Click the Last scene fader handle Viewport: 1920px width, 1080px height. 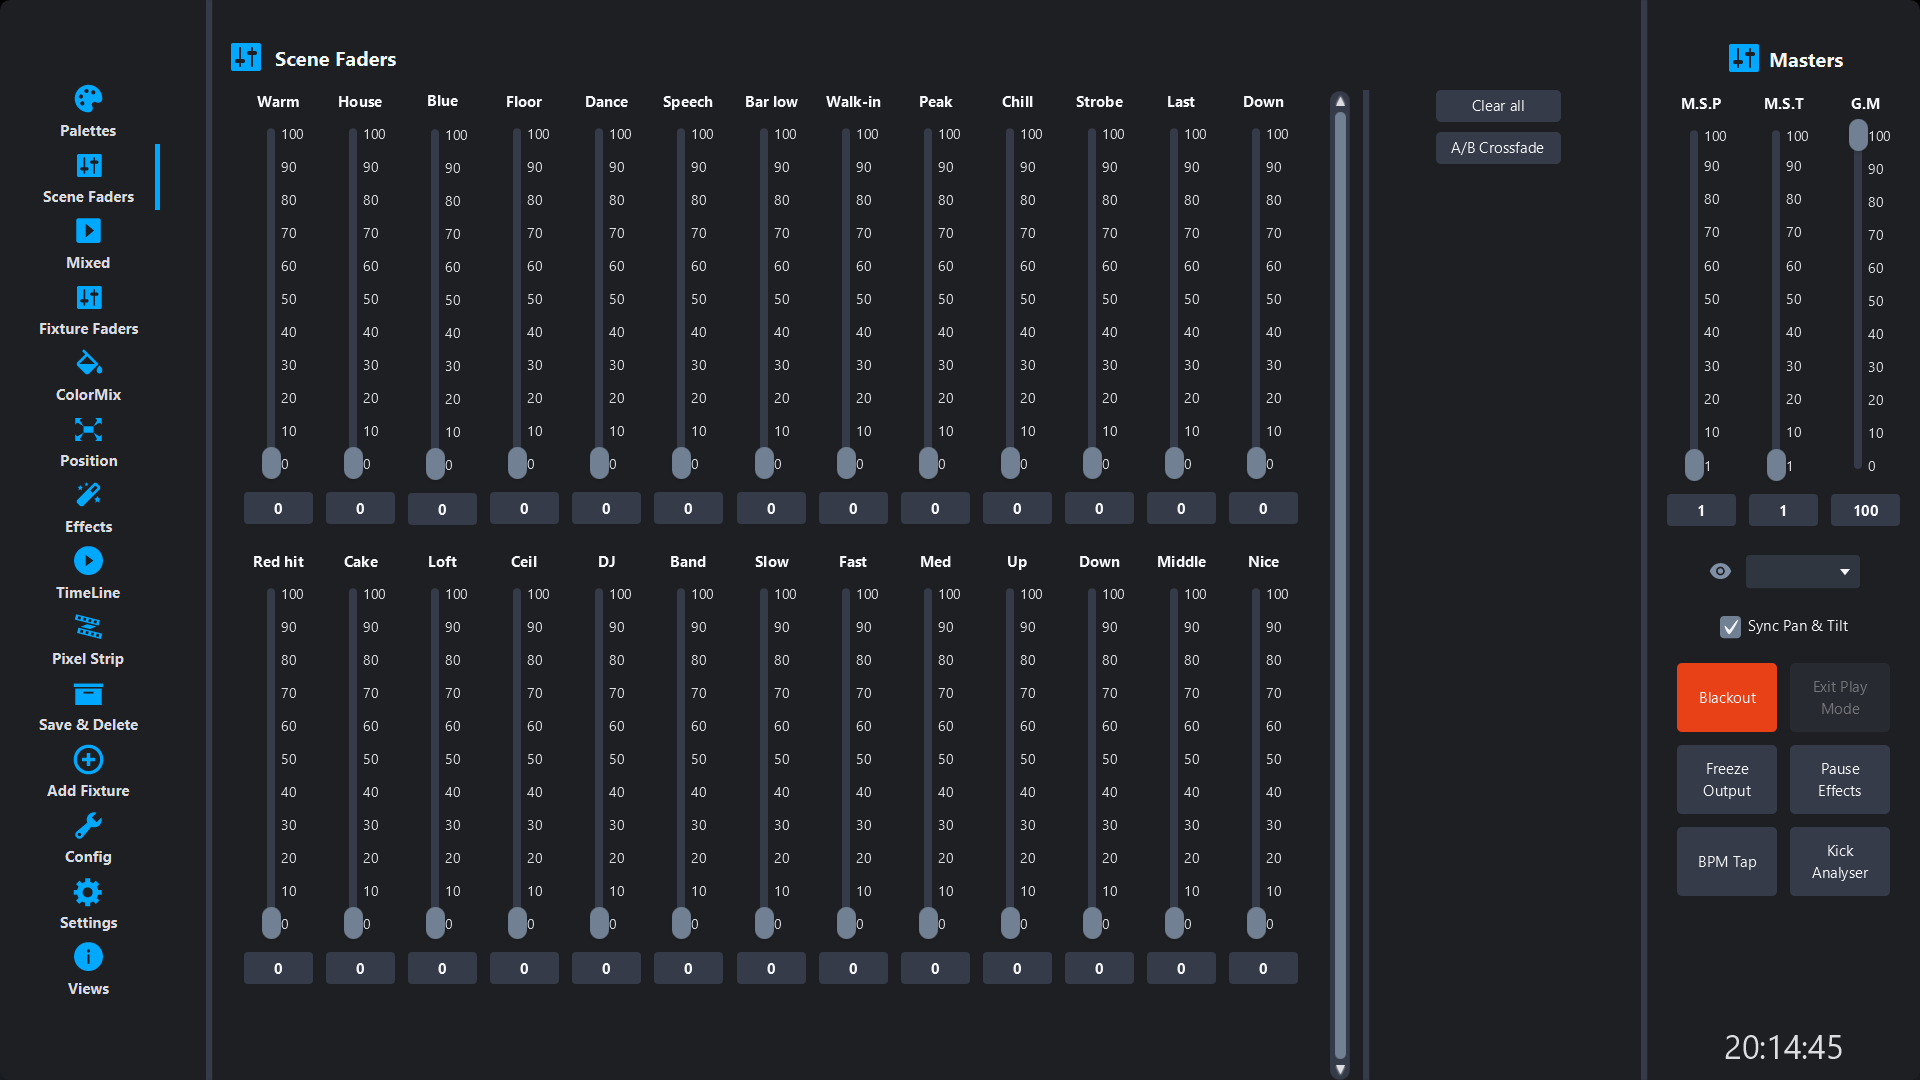click(1174, 463)
